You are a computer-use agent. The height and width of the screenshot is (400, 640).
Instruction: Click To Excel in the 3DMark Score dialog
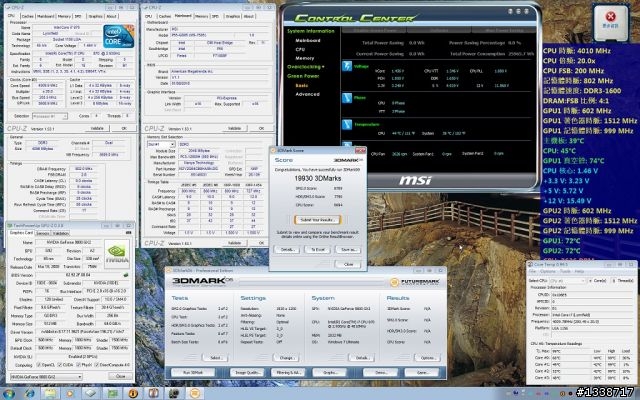click(x=318, y=249)
